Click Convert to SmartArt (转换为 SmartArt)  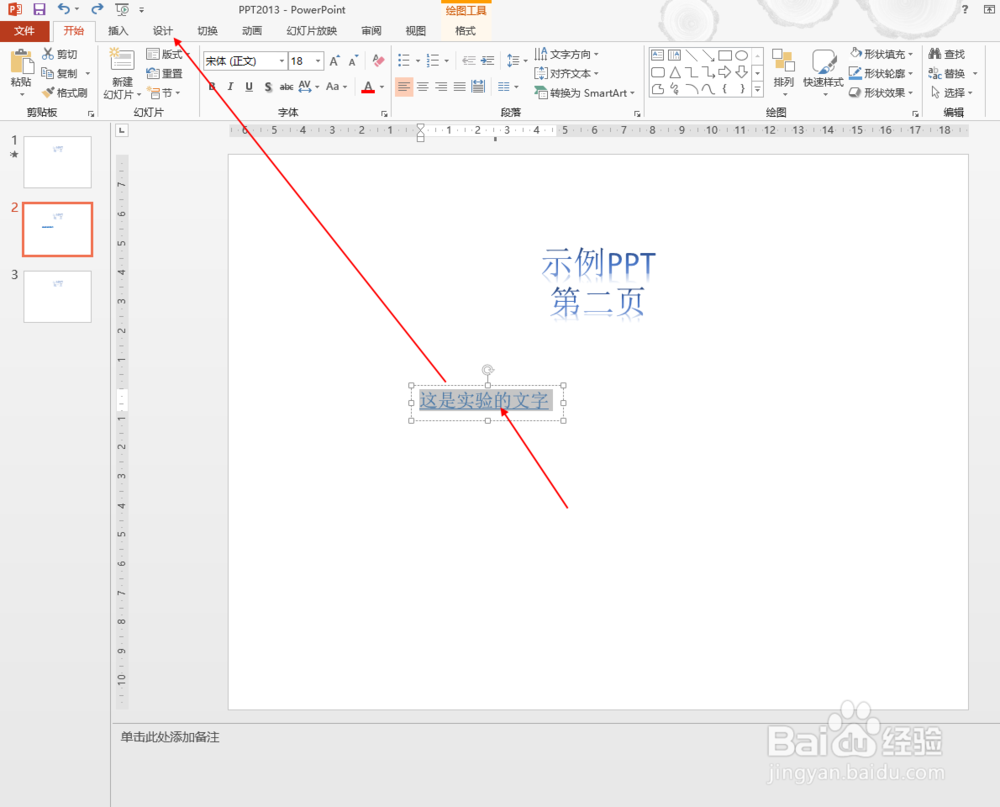(584, 93)
